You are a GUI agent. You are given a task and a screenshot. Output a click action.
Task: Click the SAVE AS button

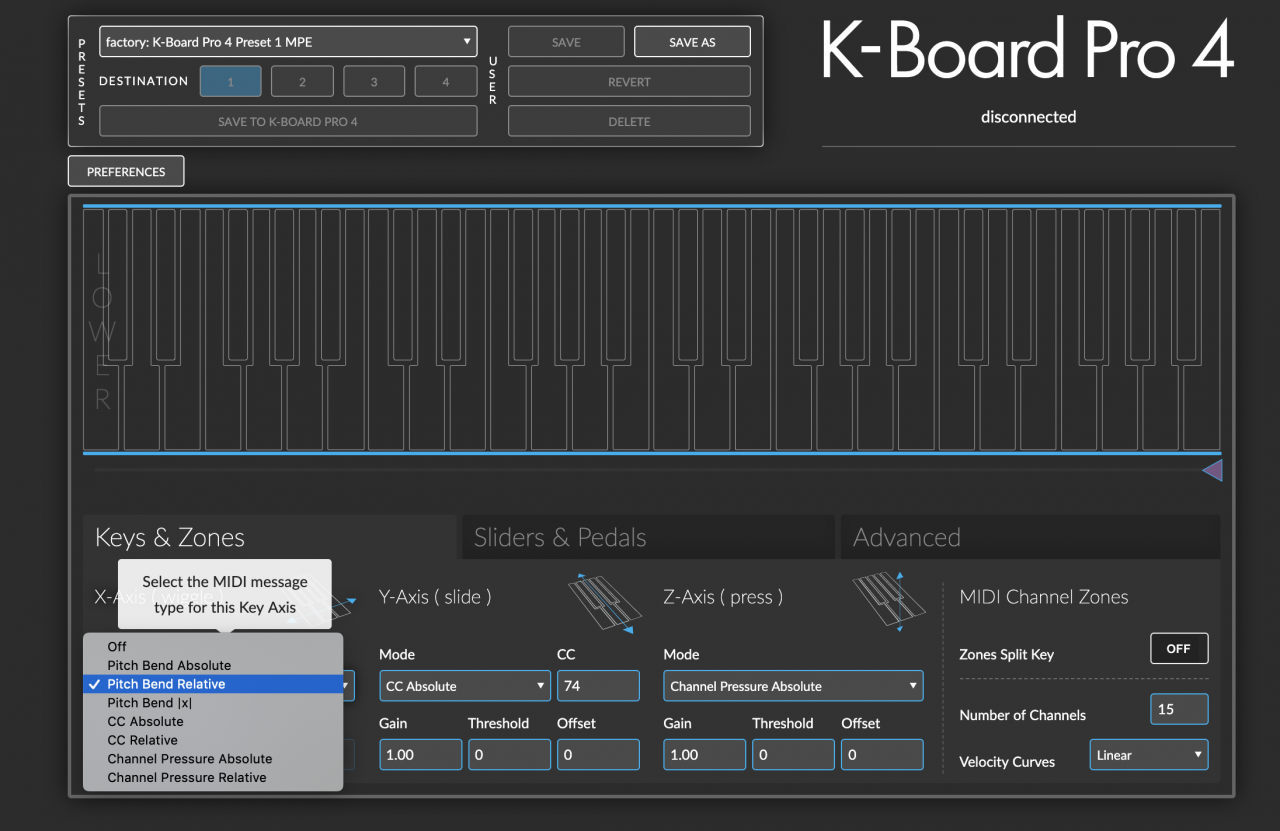click(692, 42)
